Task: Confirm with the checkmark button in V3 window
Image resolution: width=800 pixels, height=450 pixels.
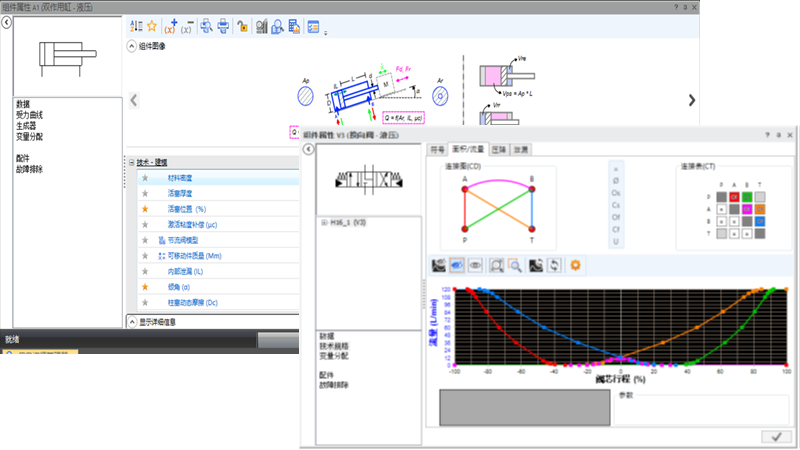Action: pos(777,437)
